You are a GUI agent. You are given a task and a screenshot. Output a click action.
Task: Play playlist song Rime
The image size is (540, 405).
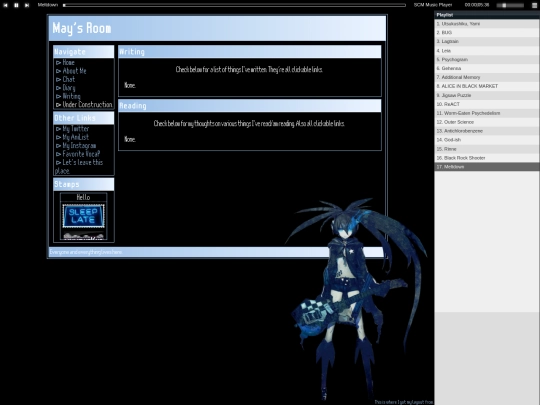487,149
